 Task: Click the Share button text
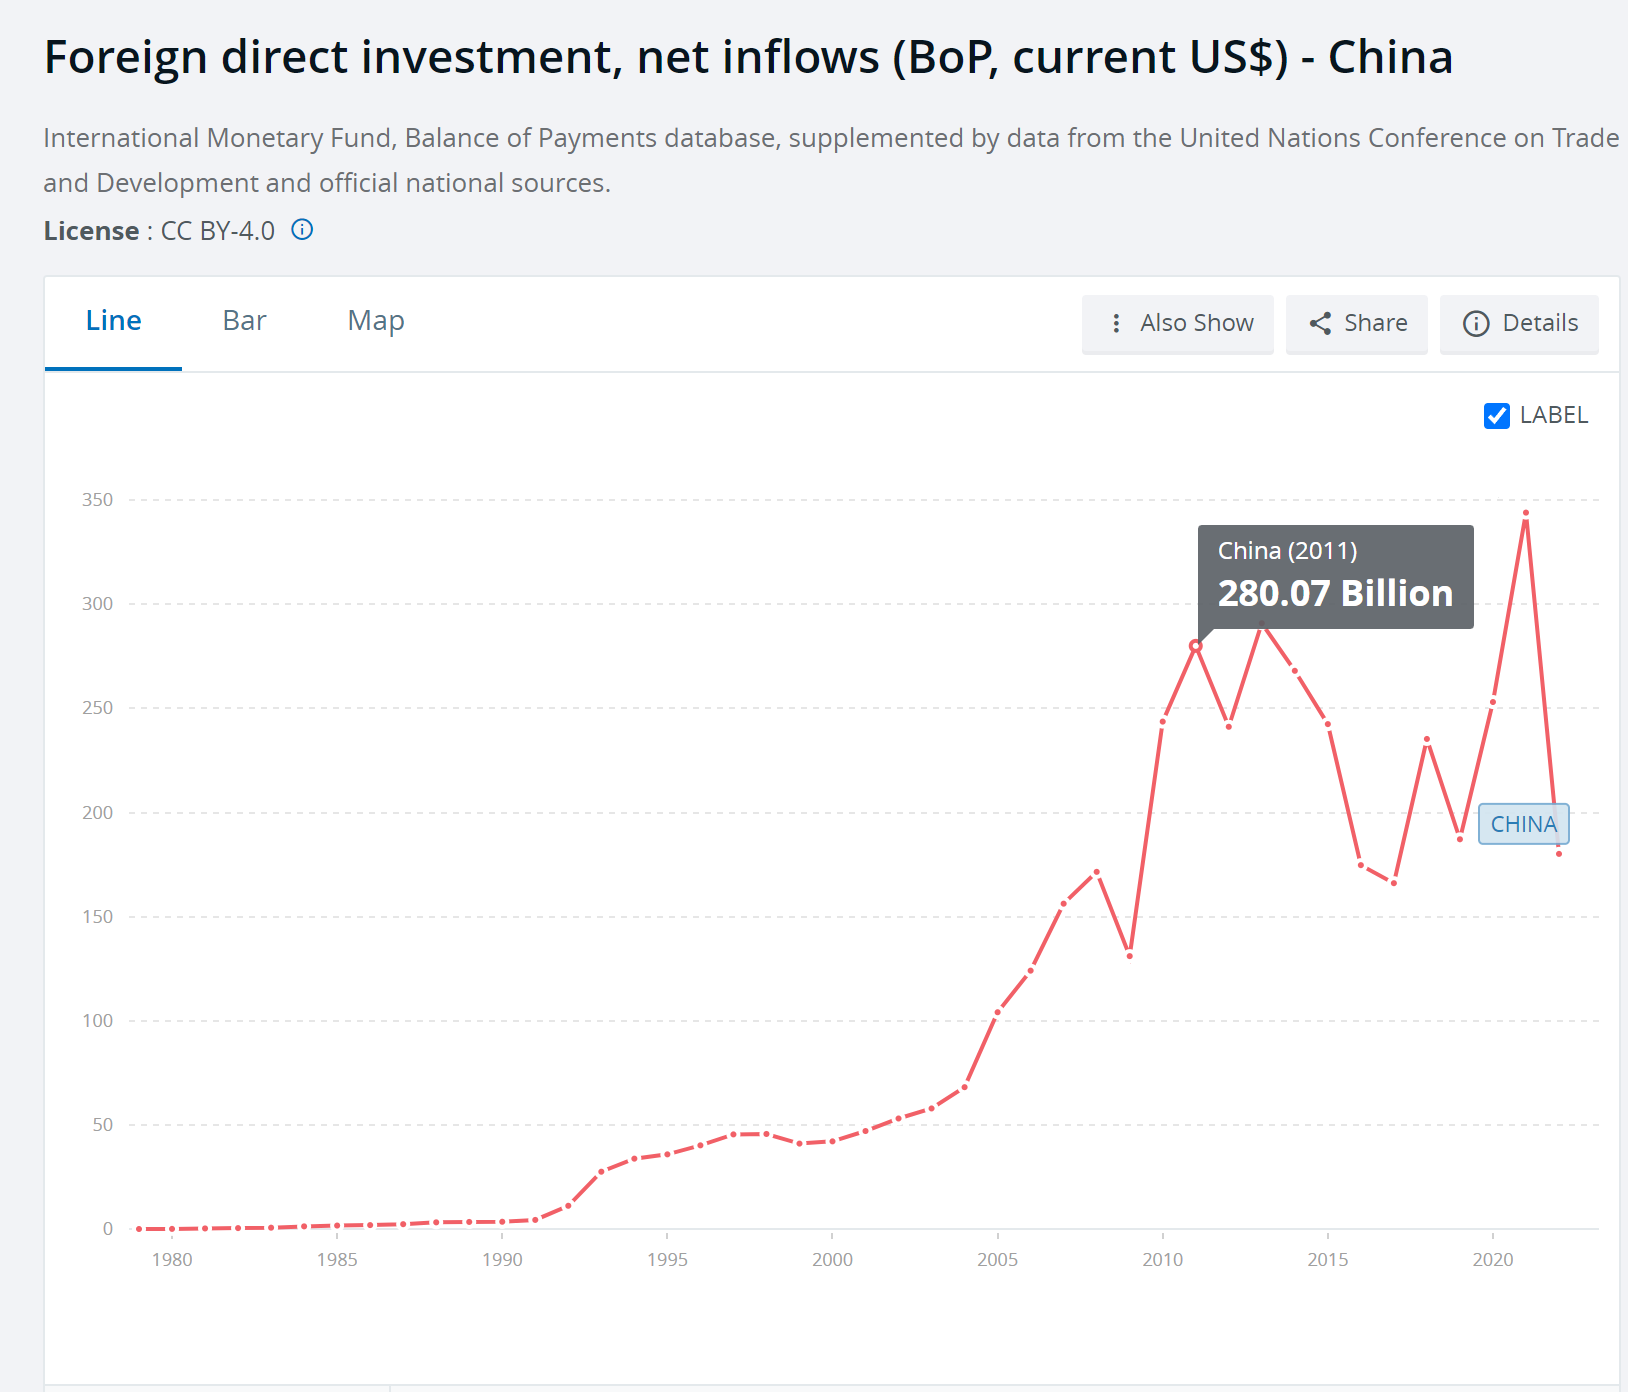coord(1375,323)
